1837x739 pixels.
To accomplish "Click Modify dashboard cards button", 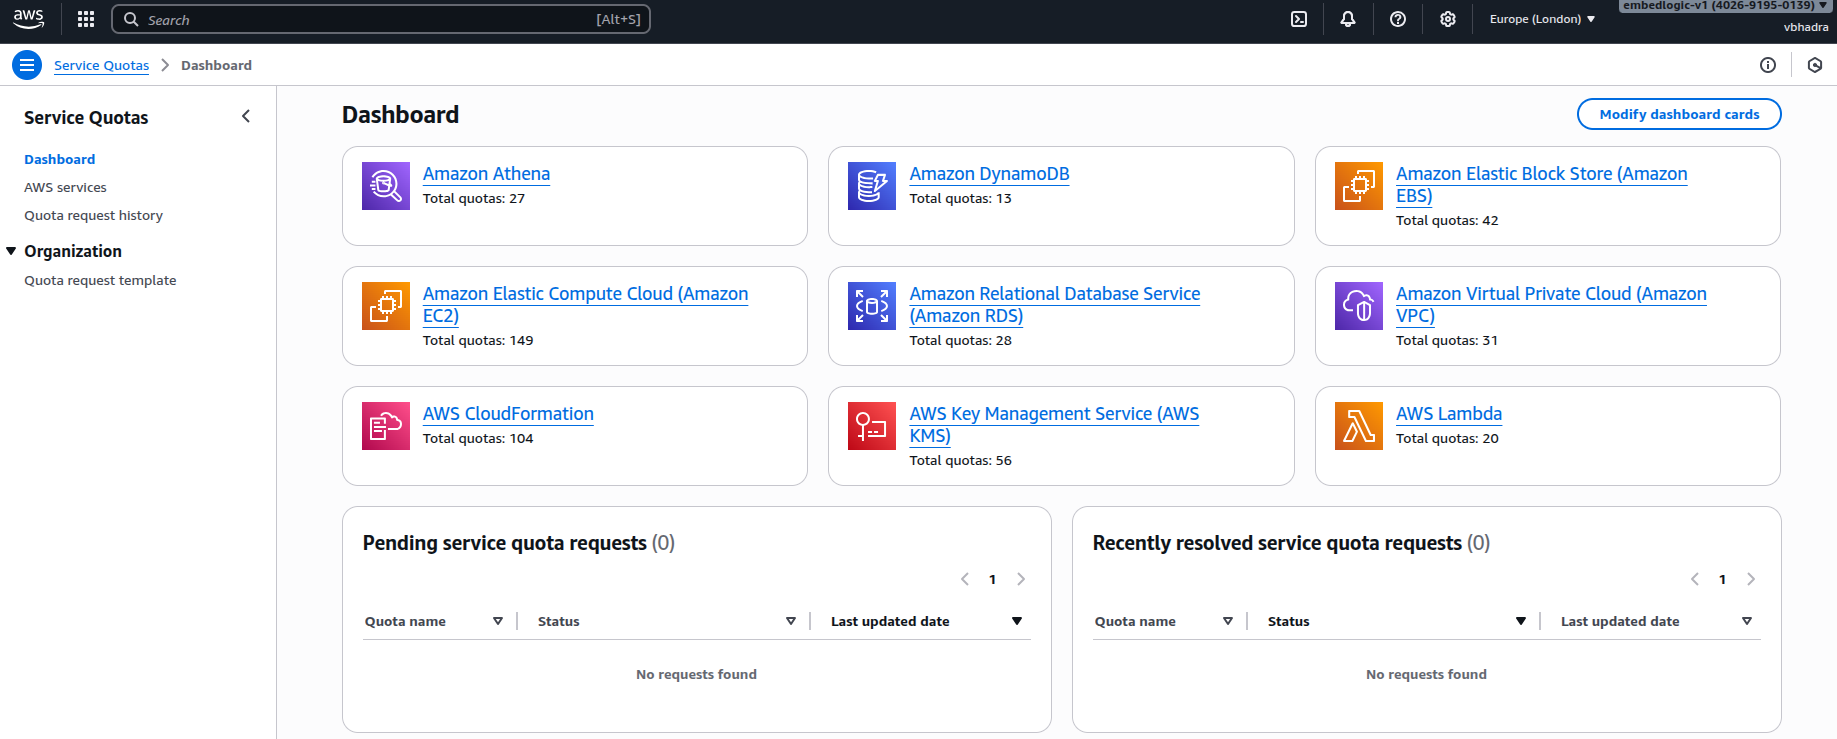I will 1678,114.
